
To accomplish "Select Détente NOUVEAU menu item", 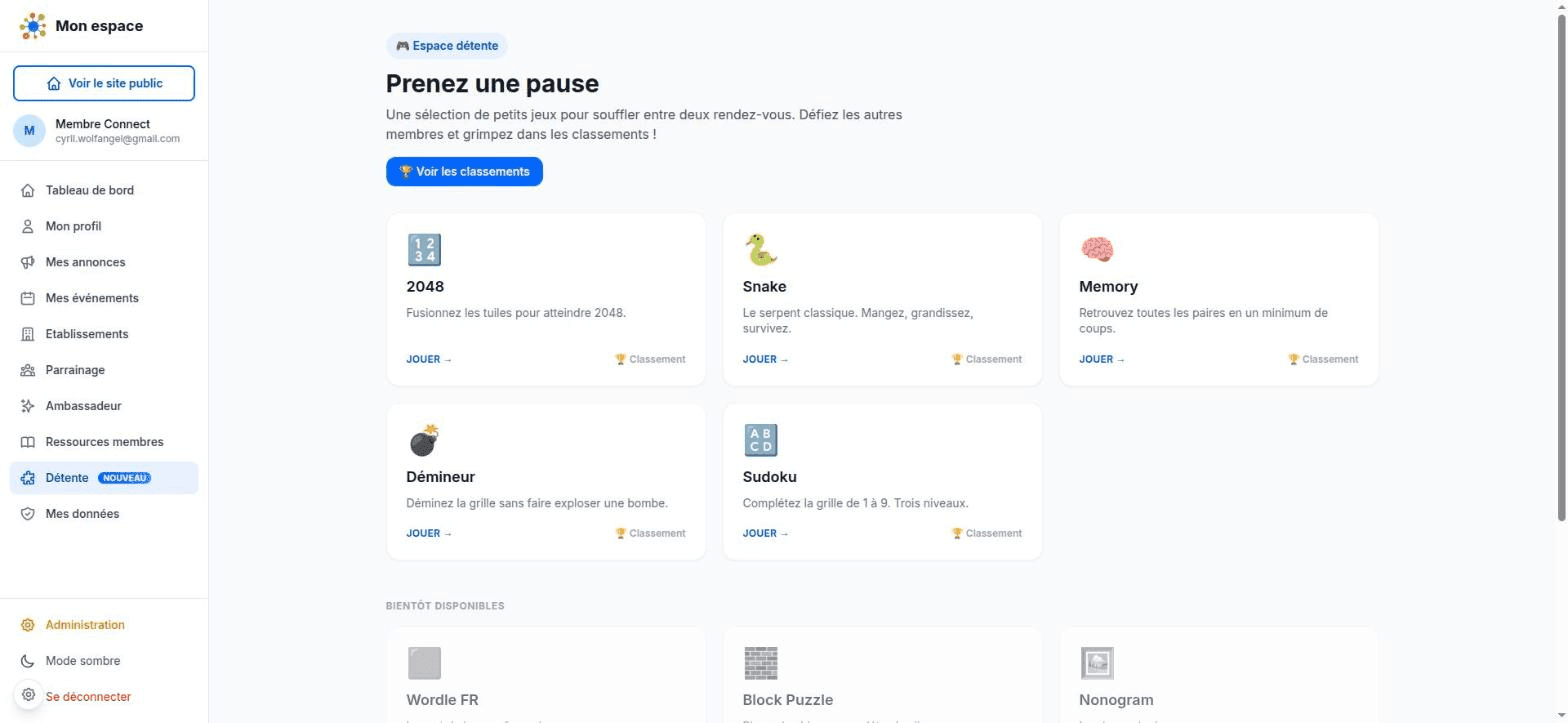I will click(x=104, y=478).
